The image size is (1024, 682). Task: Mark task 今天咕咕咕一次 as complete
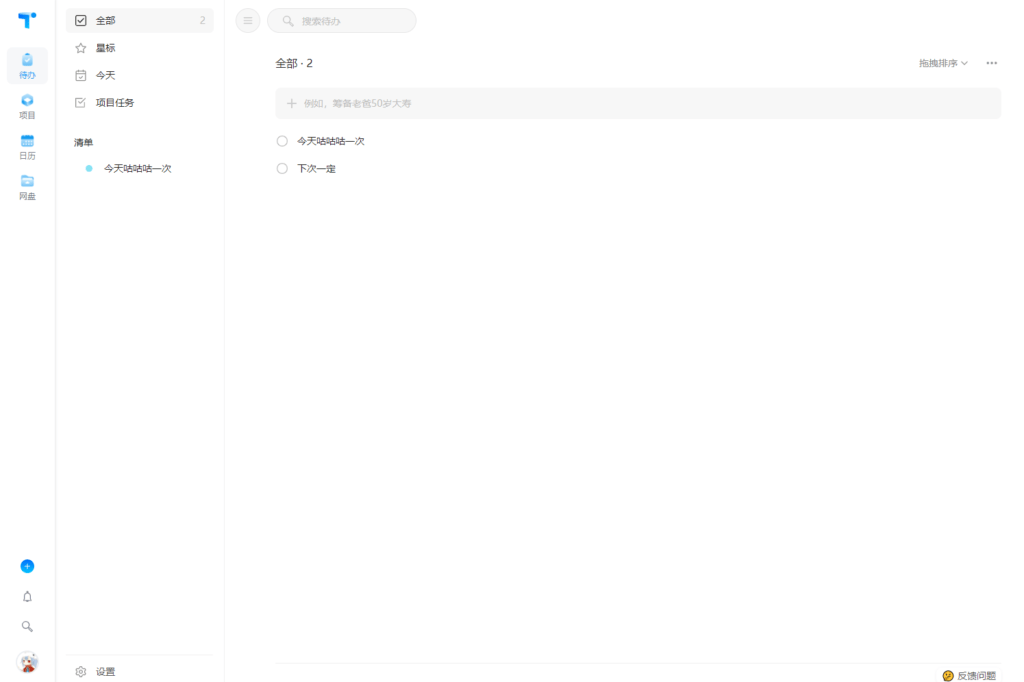[x=282, y=141]
